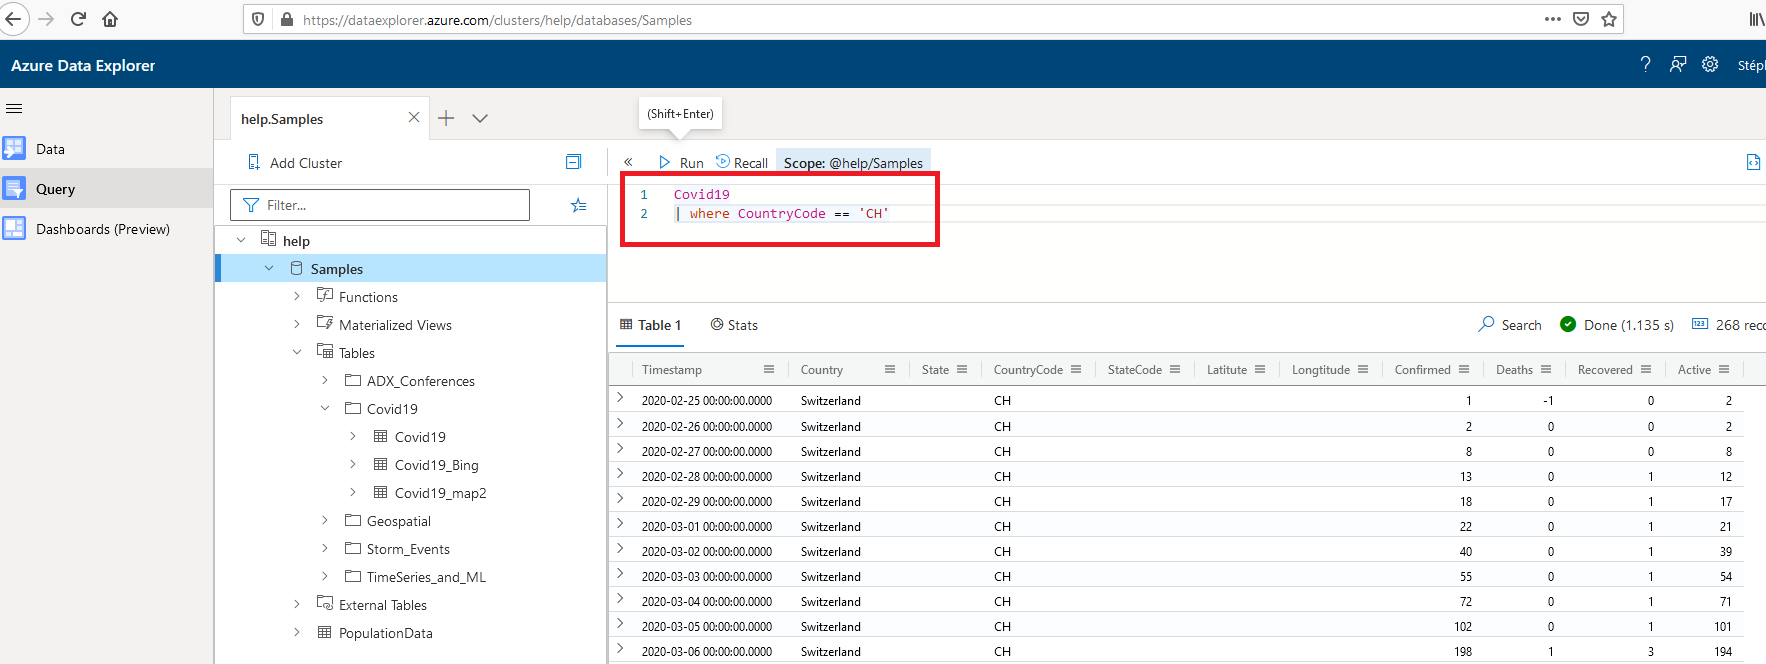Open Deaths column menu icon

click(1546, 369)
